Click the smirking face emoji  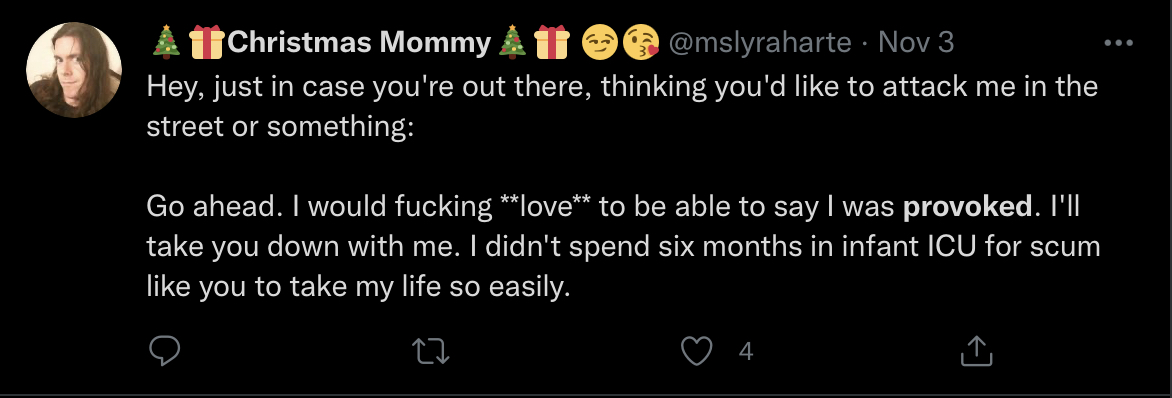pos(599,42)
